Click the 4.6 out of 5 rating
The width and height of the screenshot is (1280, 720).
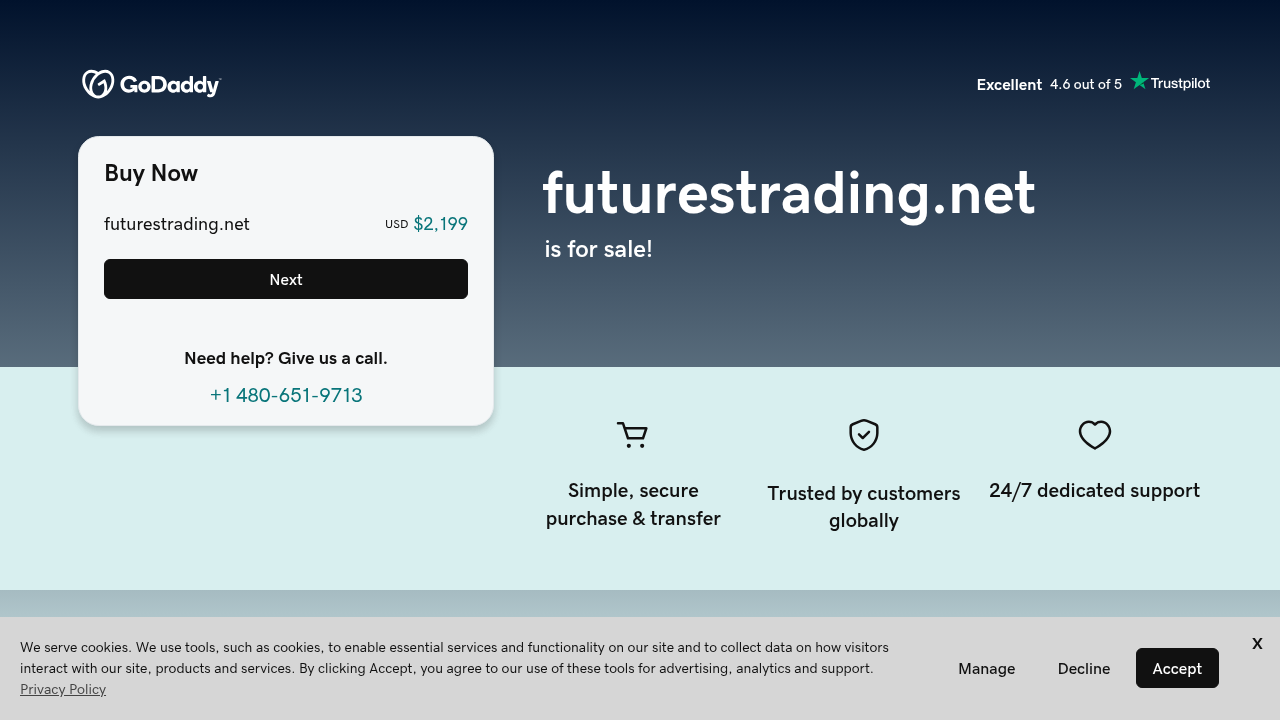tap(1086, 84)
